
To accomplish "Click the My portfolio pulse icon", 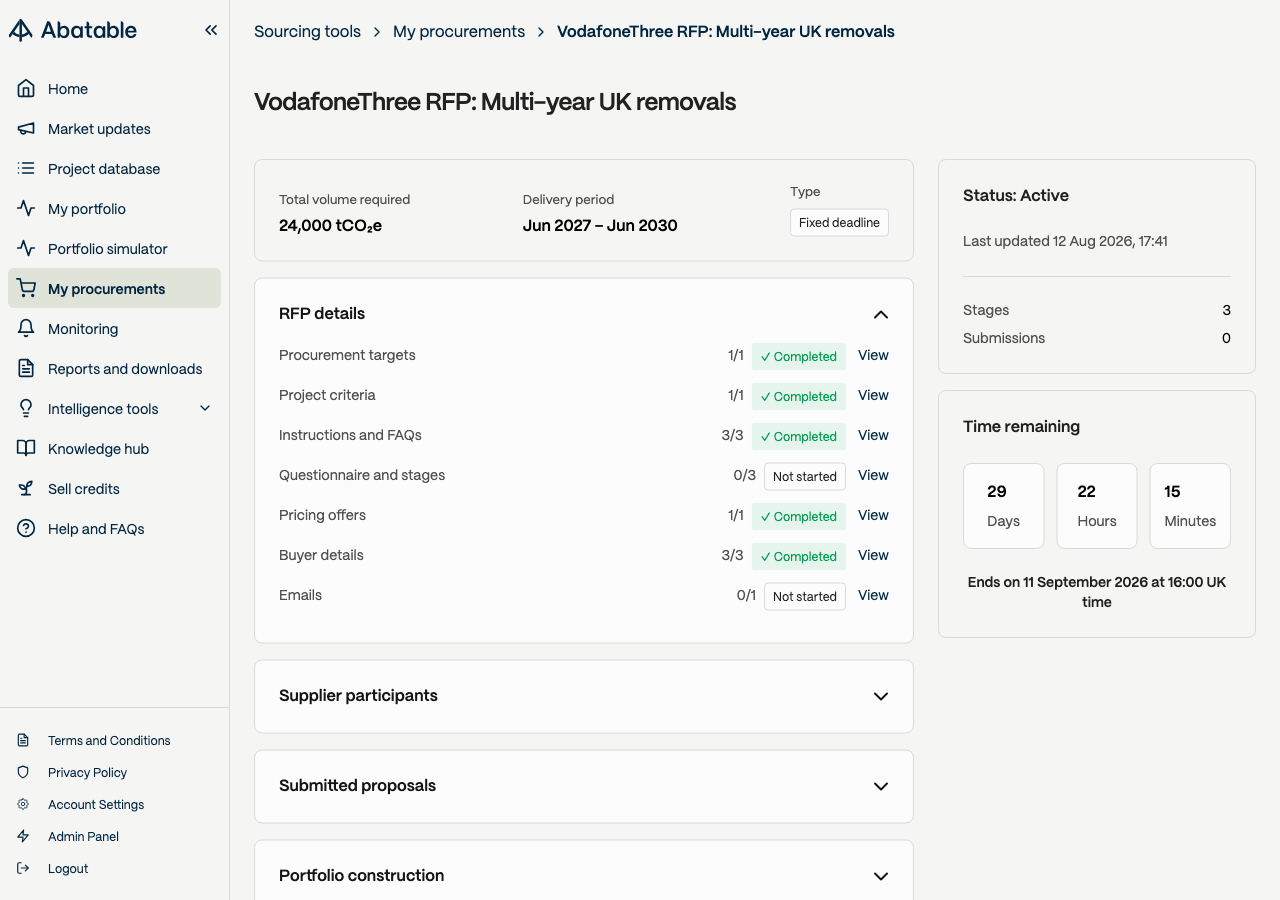I will [x=26, y=209].
